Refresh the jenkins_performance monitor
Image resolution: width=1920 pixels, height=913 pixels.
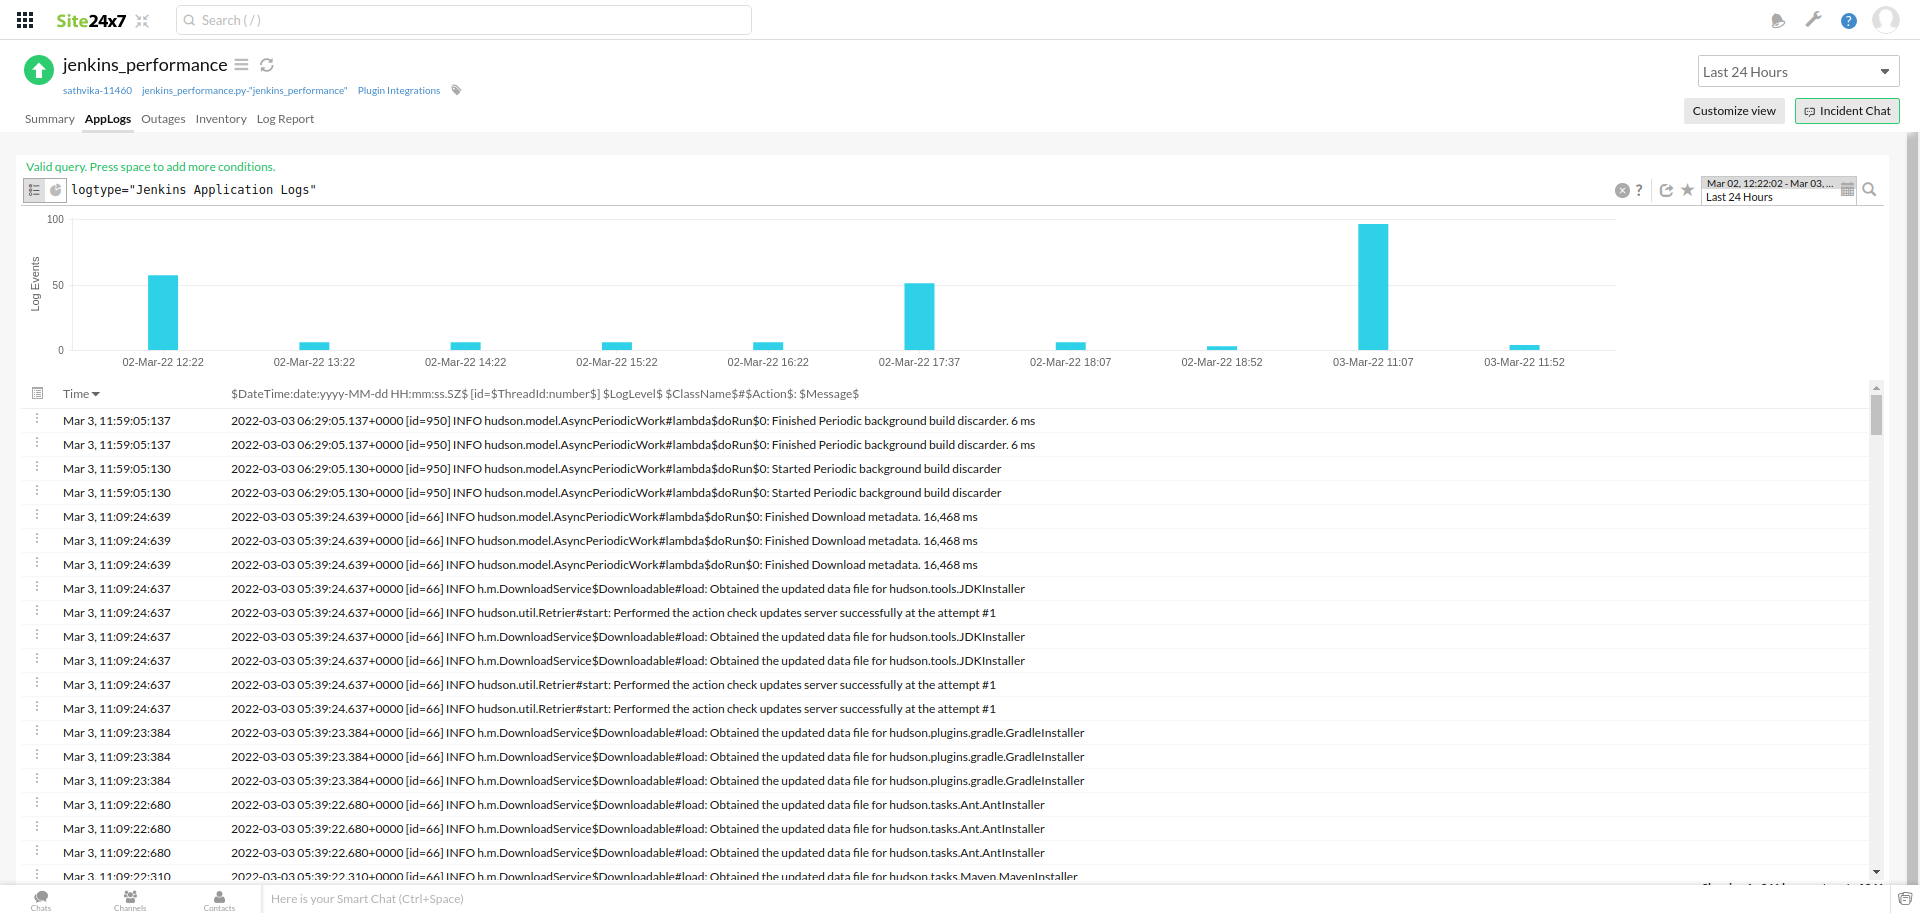(x=266, y=64)
